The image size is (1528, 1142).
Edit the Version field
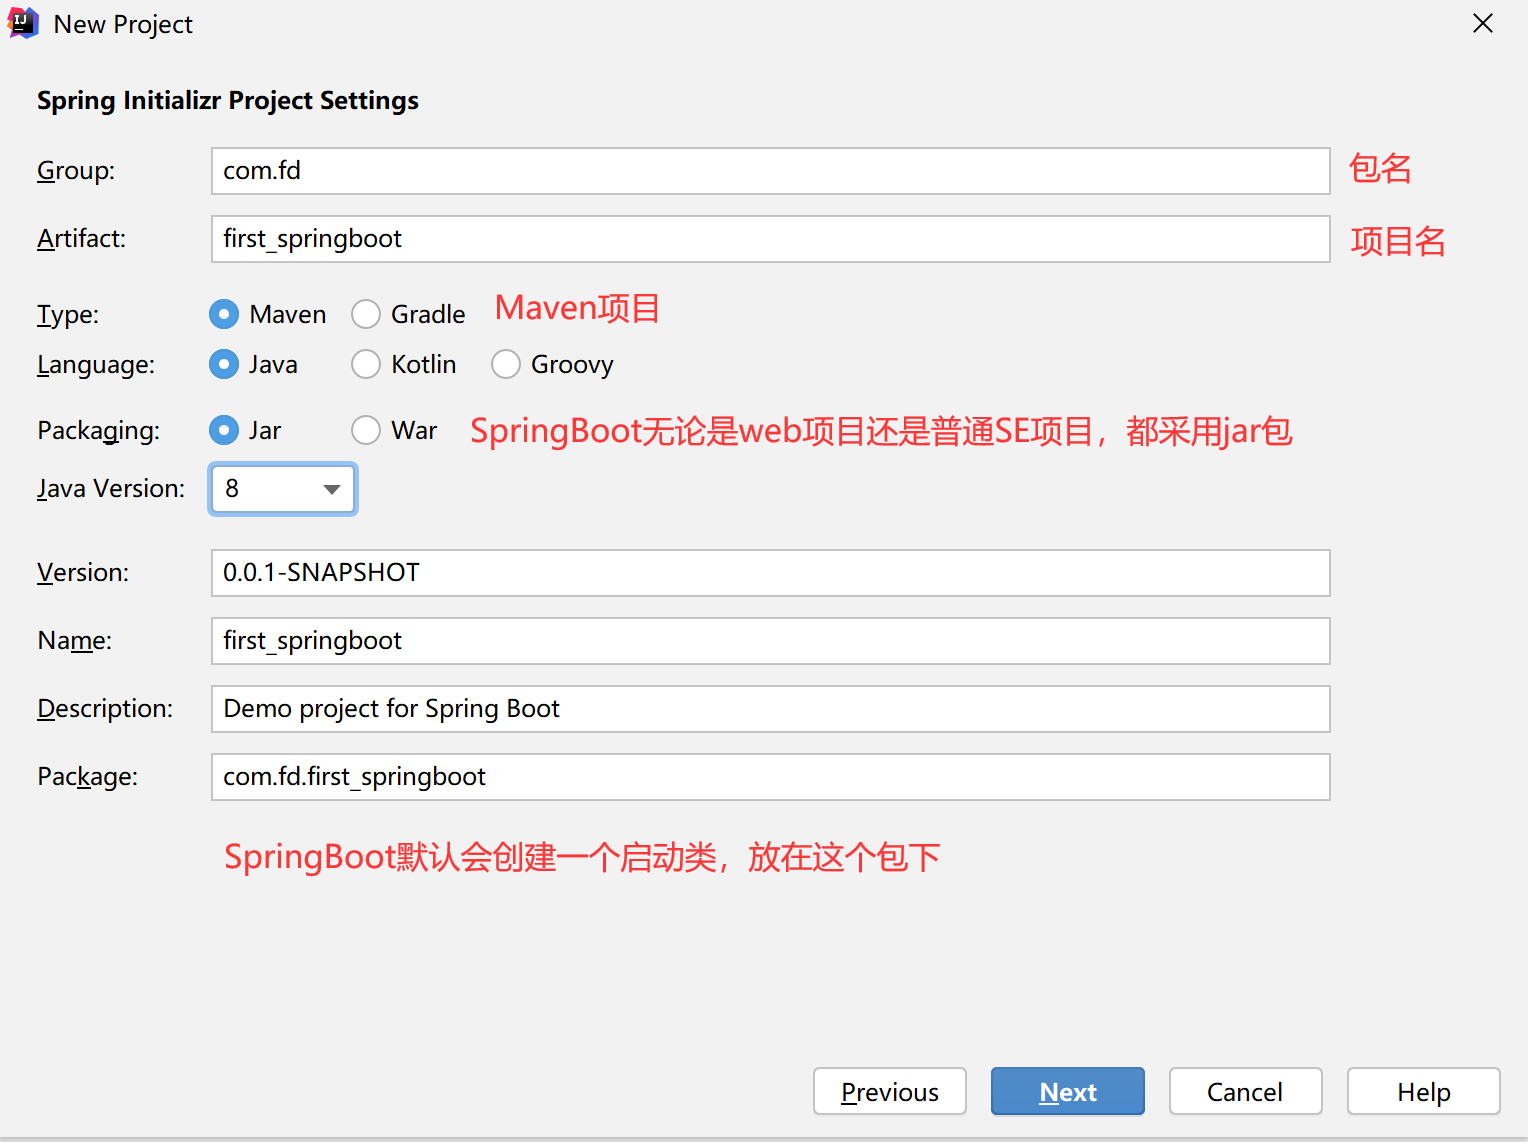coord(770,573)
